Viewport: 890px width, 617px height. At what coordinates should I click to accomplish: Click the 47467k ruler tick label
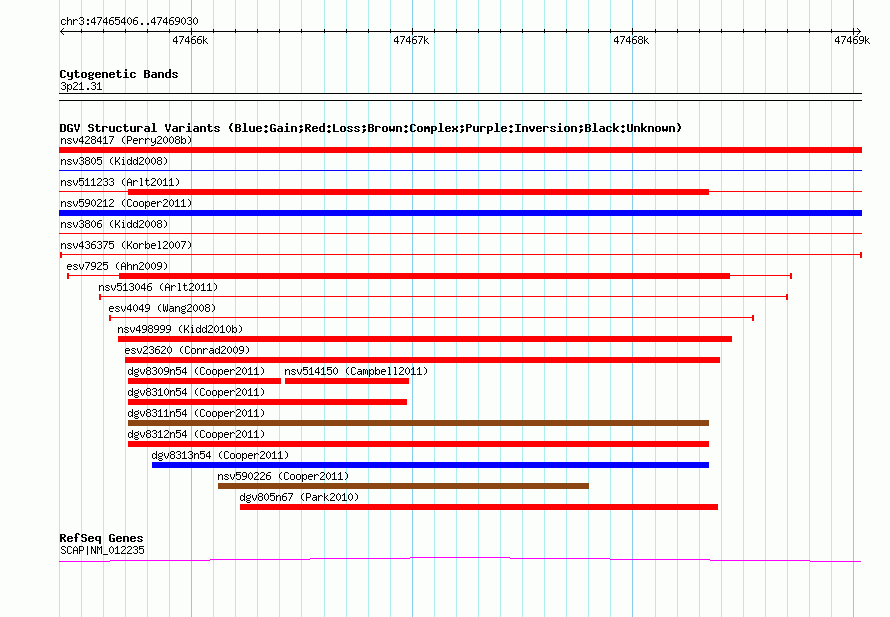coord(411,40)
